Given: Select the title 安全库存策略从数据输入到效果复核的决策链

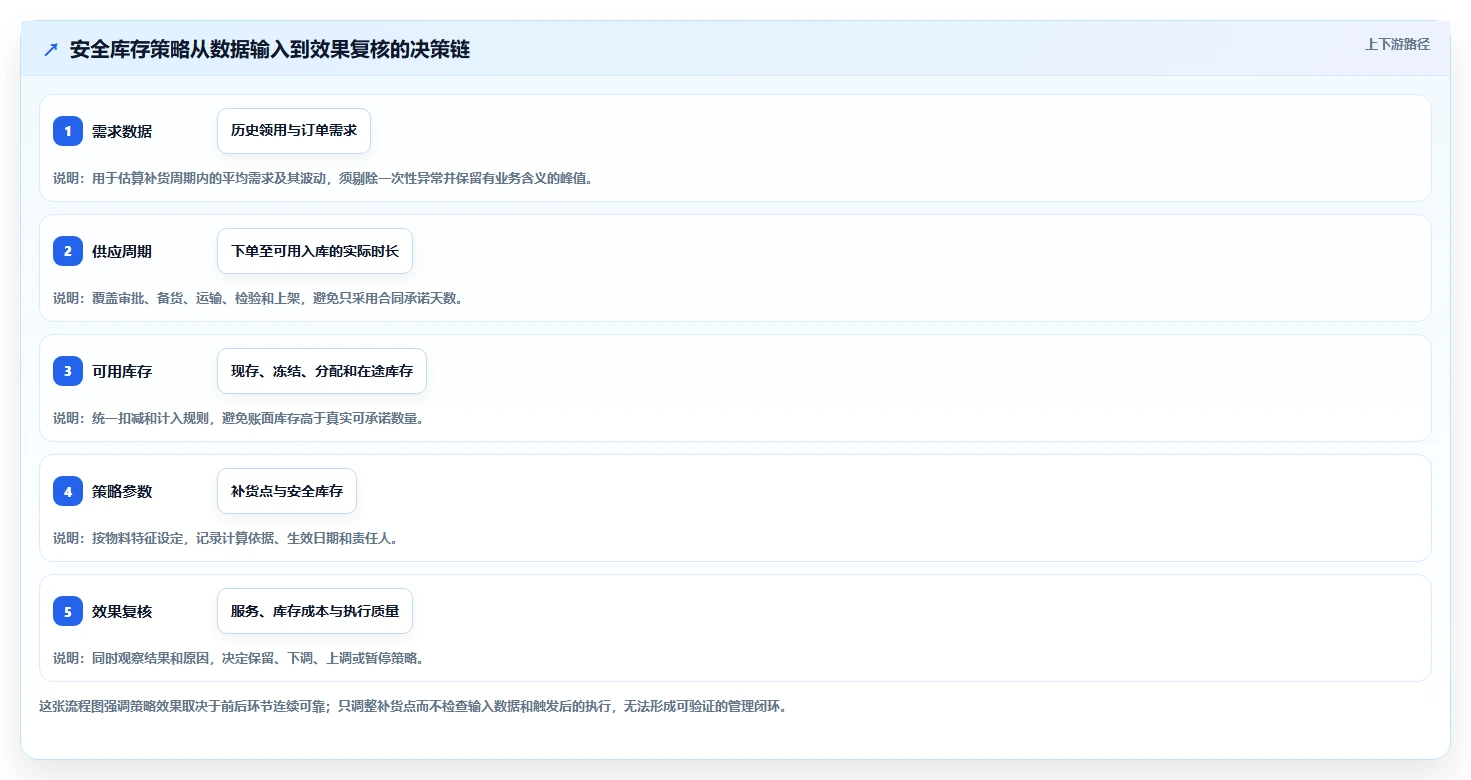Looking at the screenshot, I should [270, 50].
